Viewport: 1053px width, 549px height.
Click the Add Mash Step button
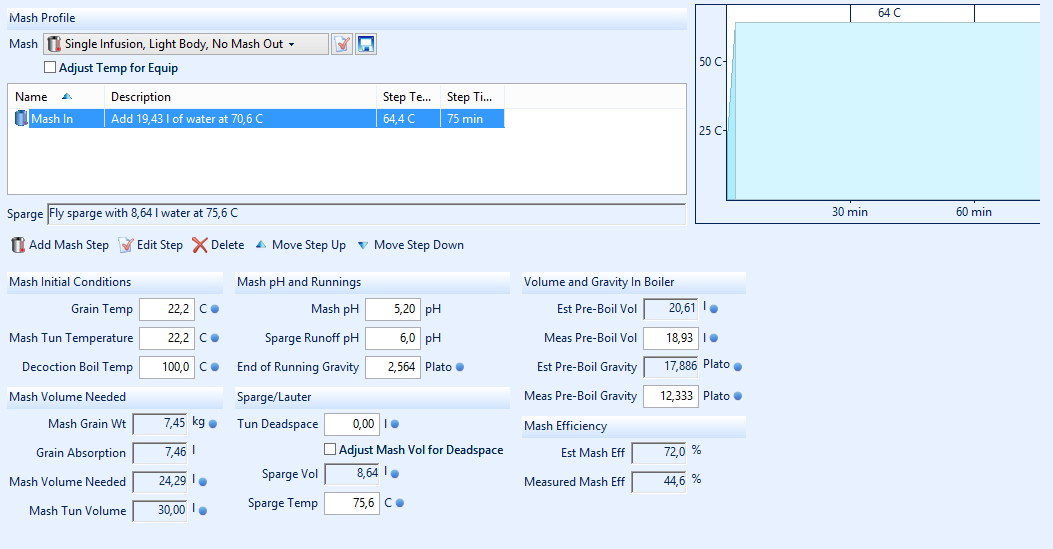click(x=60, y=245)
